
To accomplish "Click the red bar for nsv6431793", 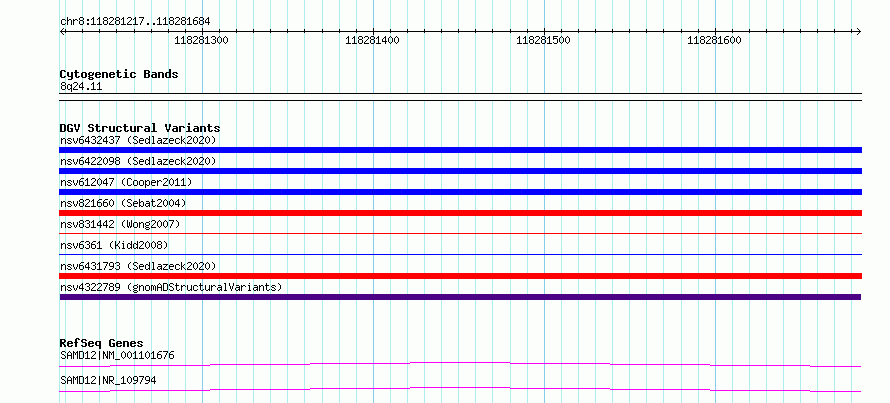I will (460, 276).
